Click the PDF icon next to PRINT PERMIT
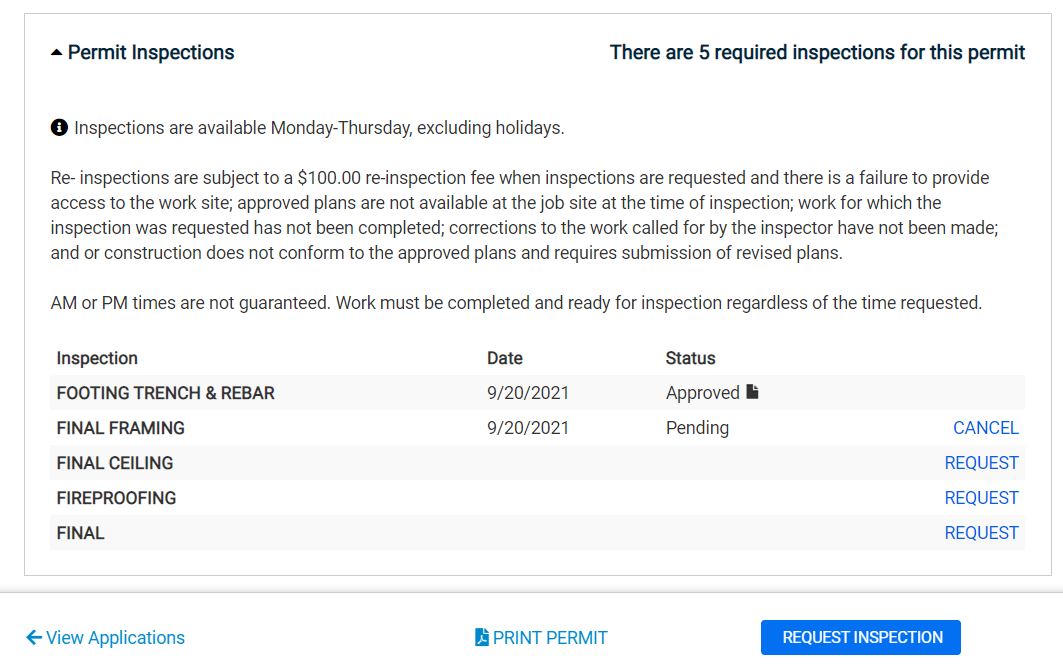Viewport: 1063px width, 670px height. point(481,637)
